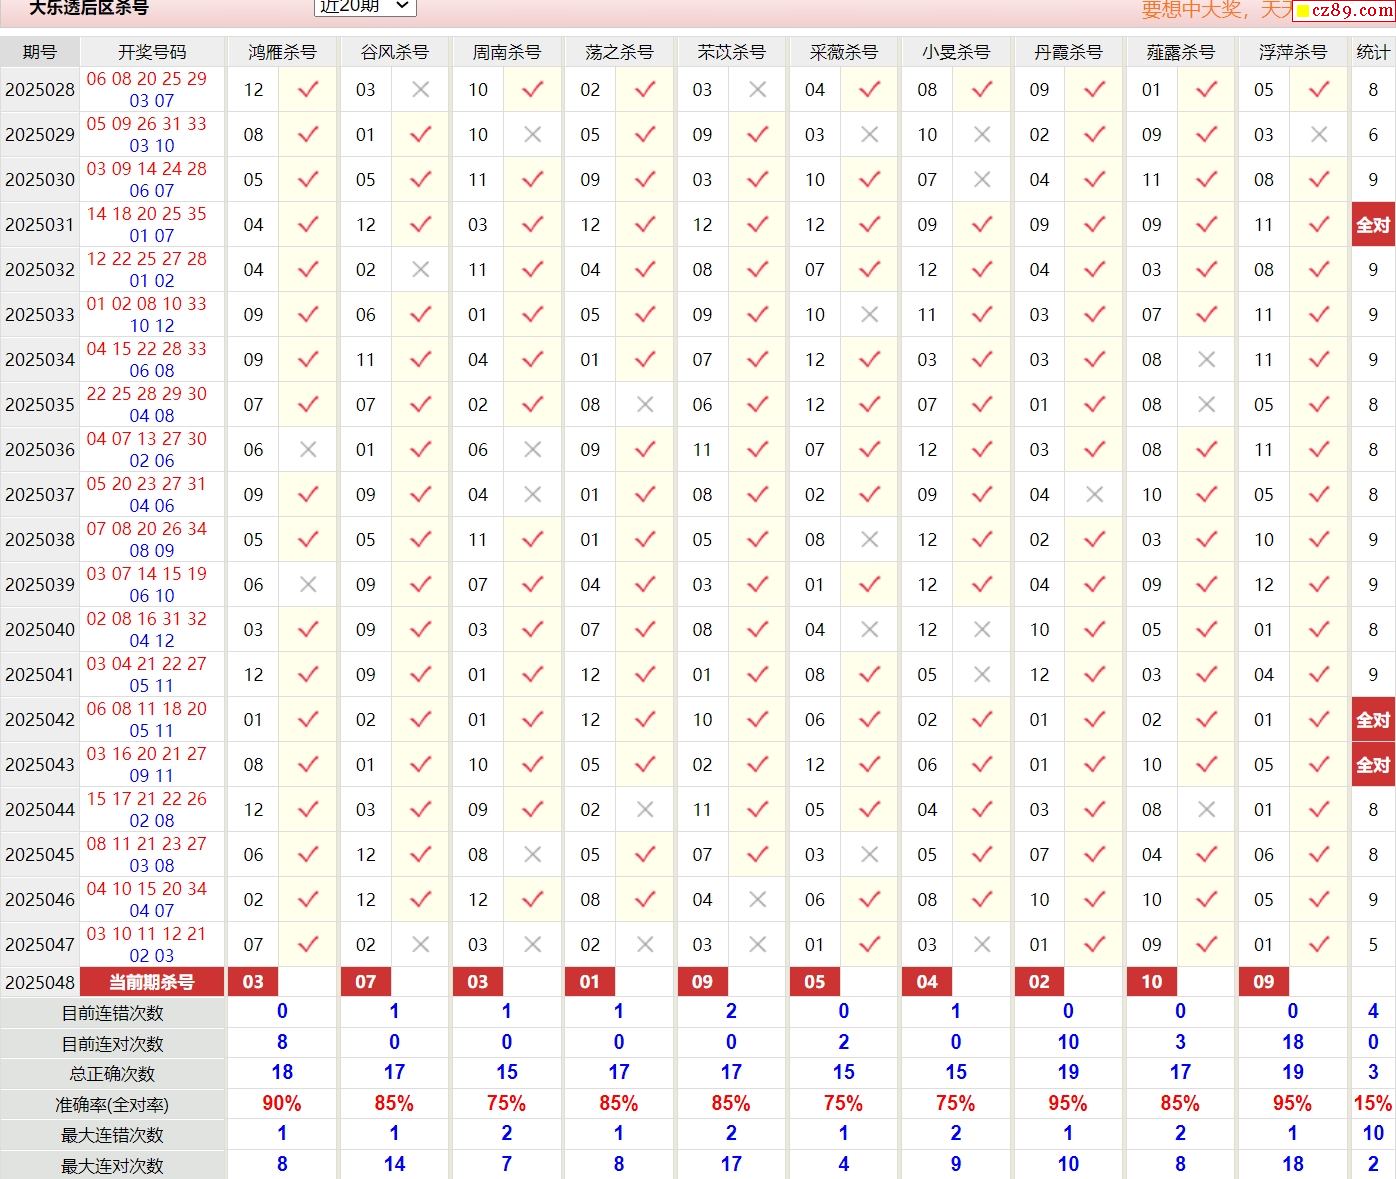Click the current kill number 02 under 丹霞杀号
The height and width of the screenshot is (1179, 1396).
click(x=1039, y=982)
